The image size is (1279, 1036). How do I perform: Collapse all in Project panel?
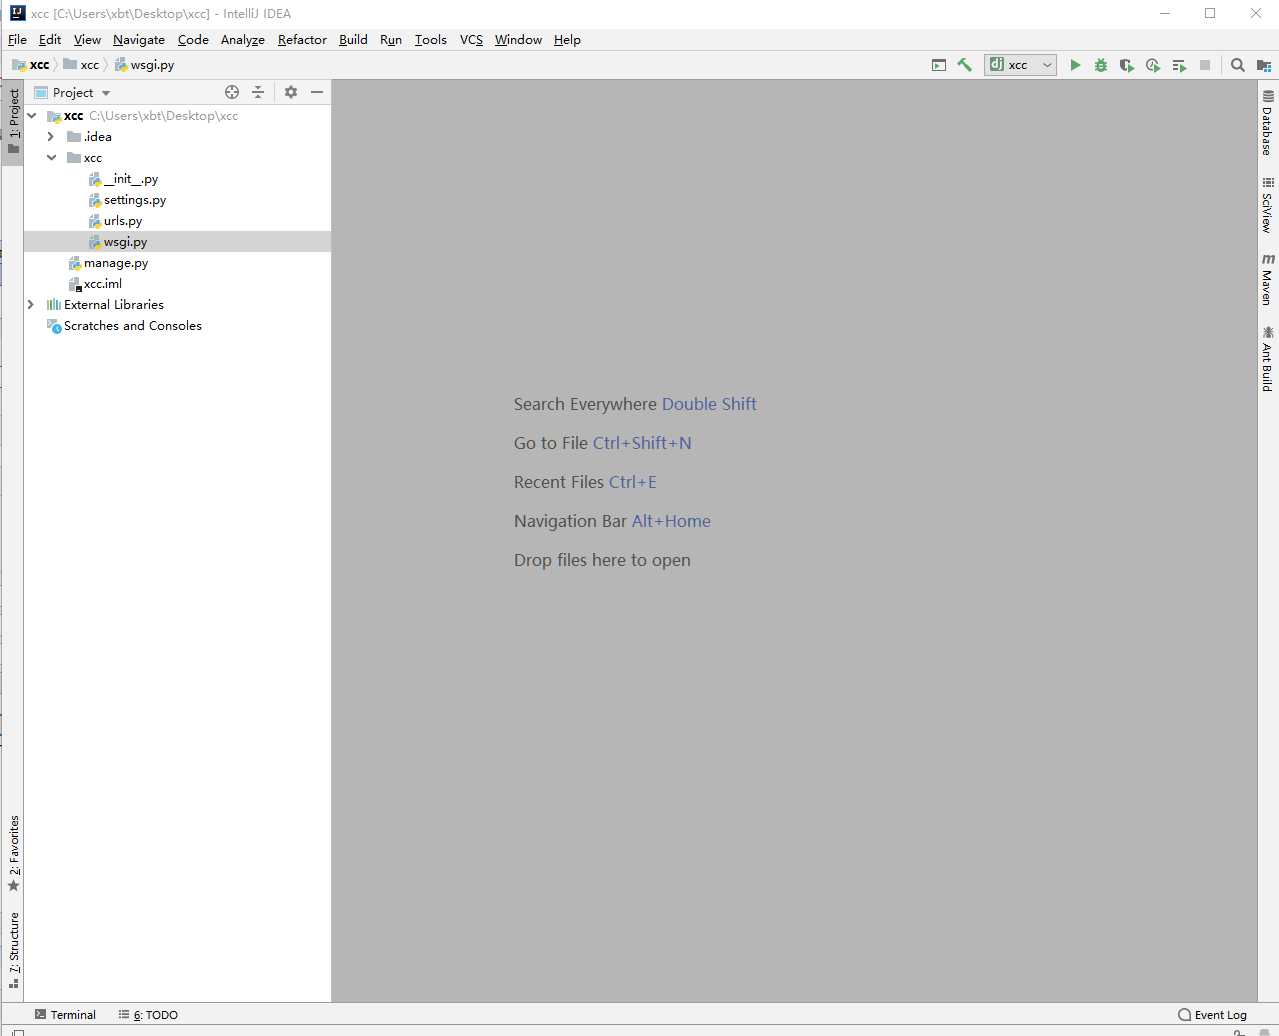[x=258, y=92]
